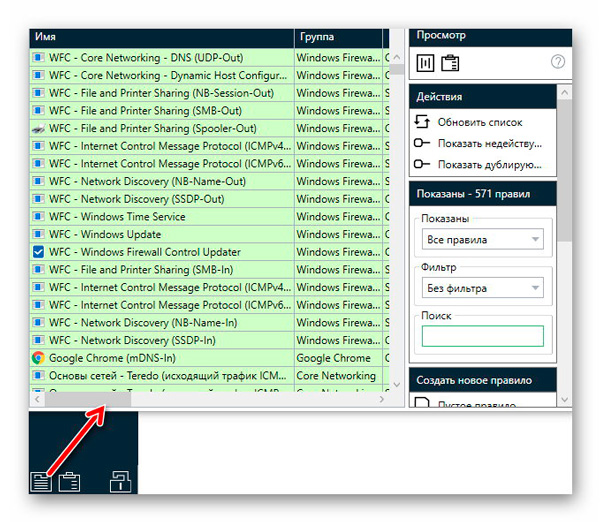The image size is (600, 522).
Task: Open rules panel icon in bottom dark bar
Action: tap(41, 481)
